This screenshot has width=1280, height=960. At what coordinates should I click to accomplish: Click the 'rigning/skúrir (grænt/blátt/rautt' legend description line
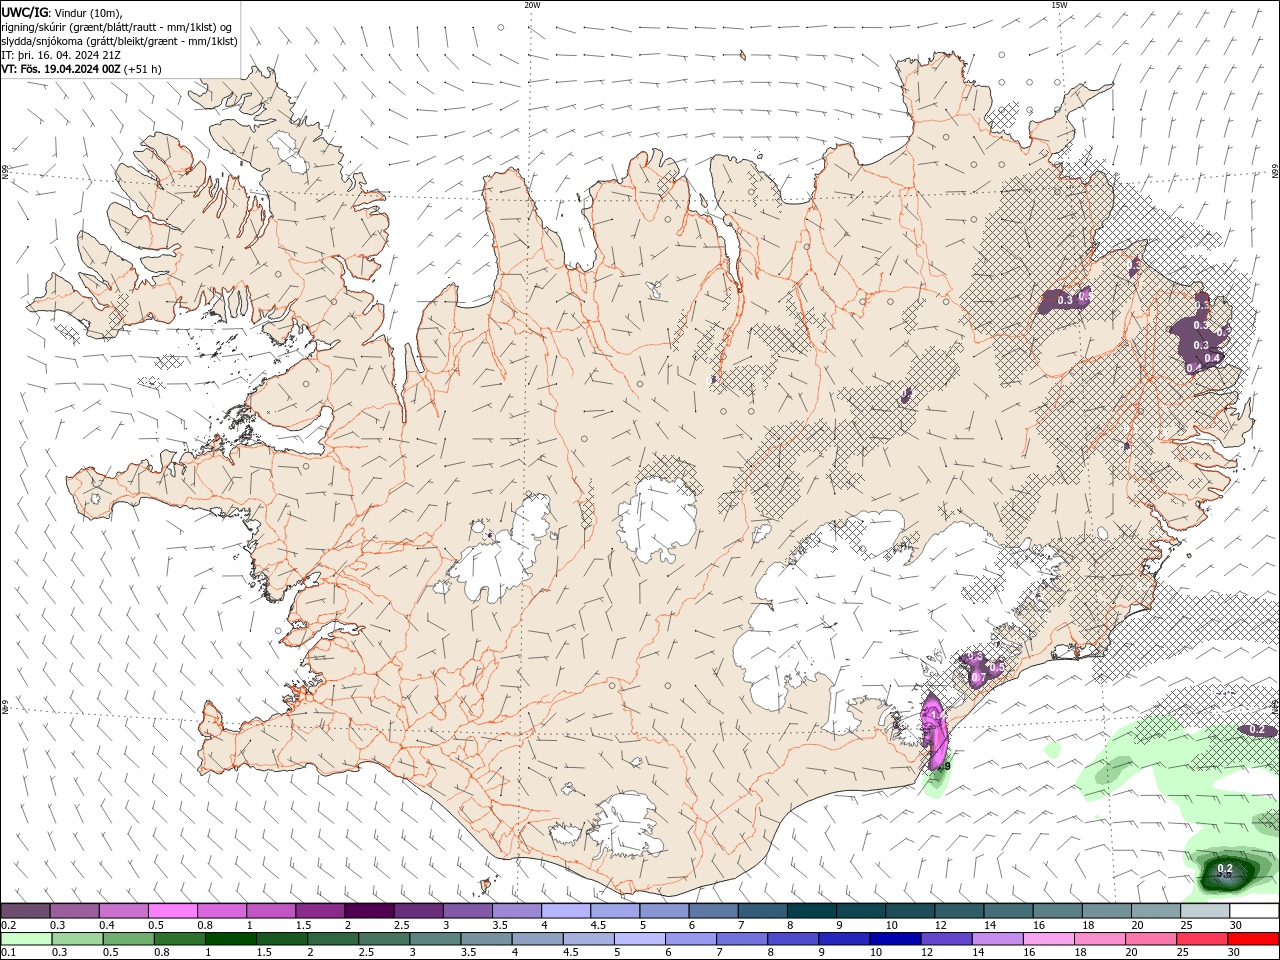tap(116, 26)
